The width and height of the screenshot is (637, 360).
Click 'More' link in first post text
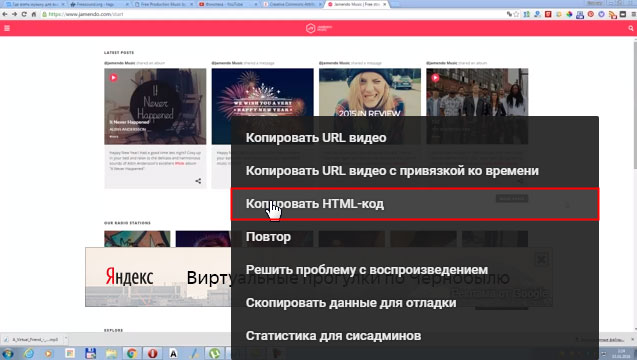click(x=179, y=163)
